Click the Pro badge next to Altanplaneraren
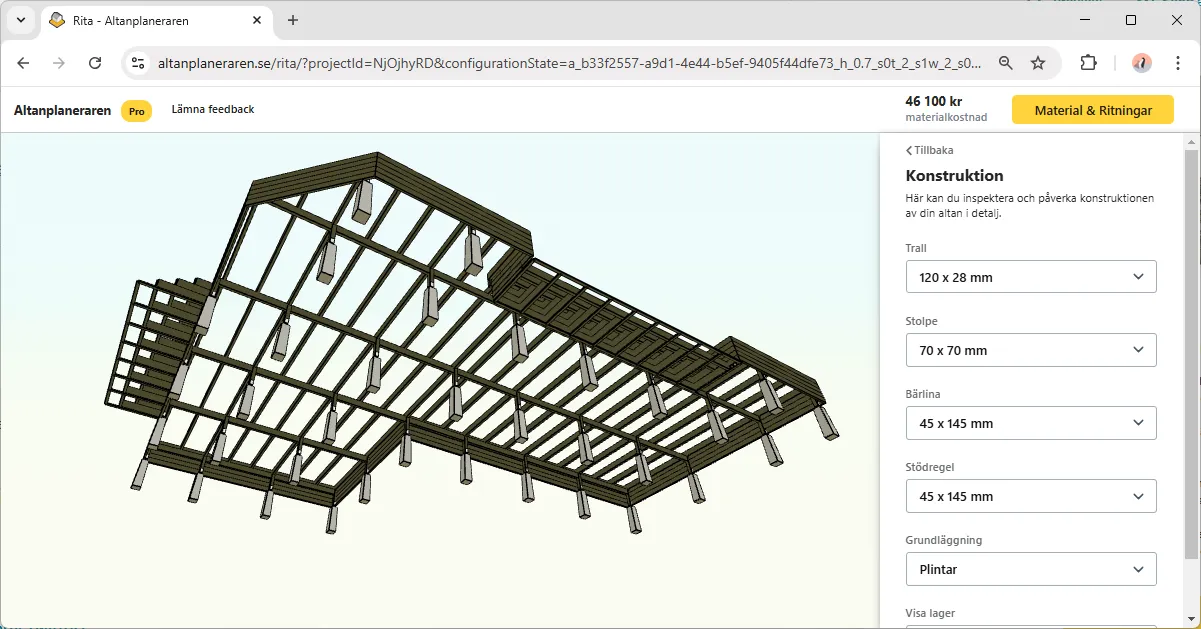This screenshot has height=629, width=1201. click(x=136, y=111)
